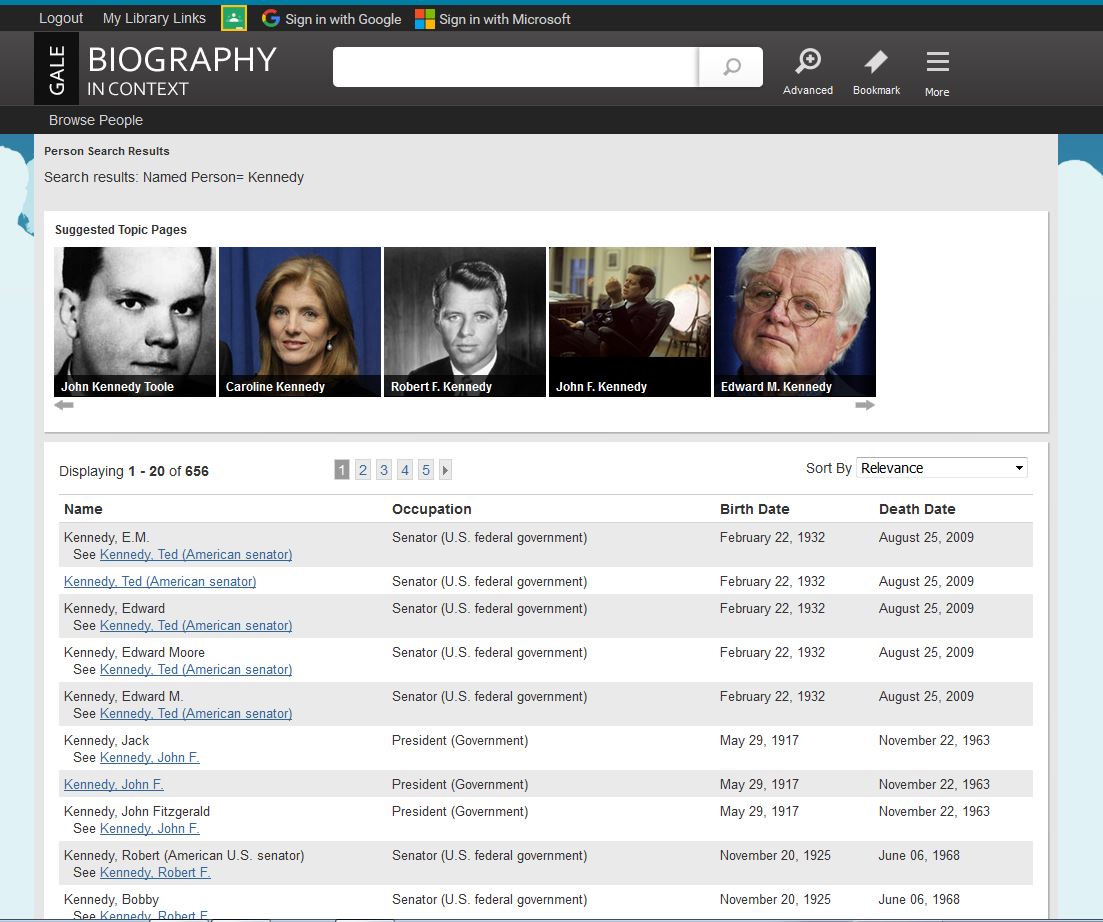Screen dimensions: 1103x922
Task: Click Sign in with Microsoft
Action: click(x=493, y=19)
